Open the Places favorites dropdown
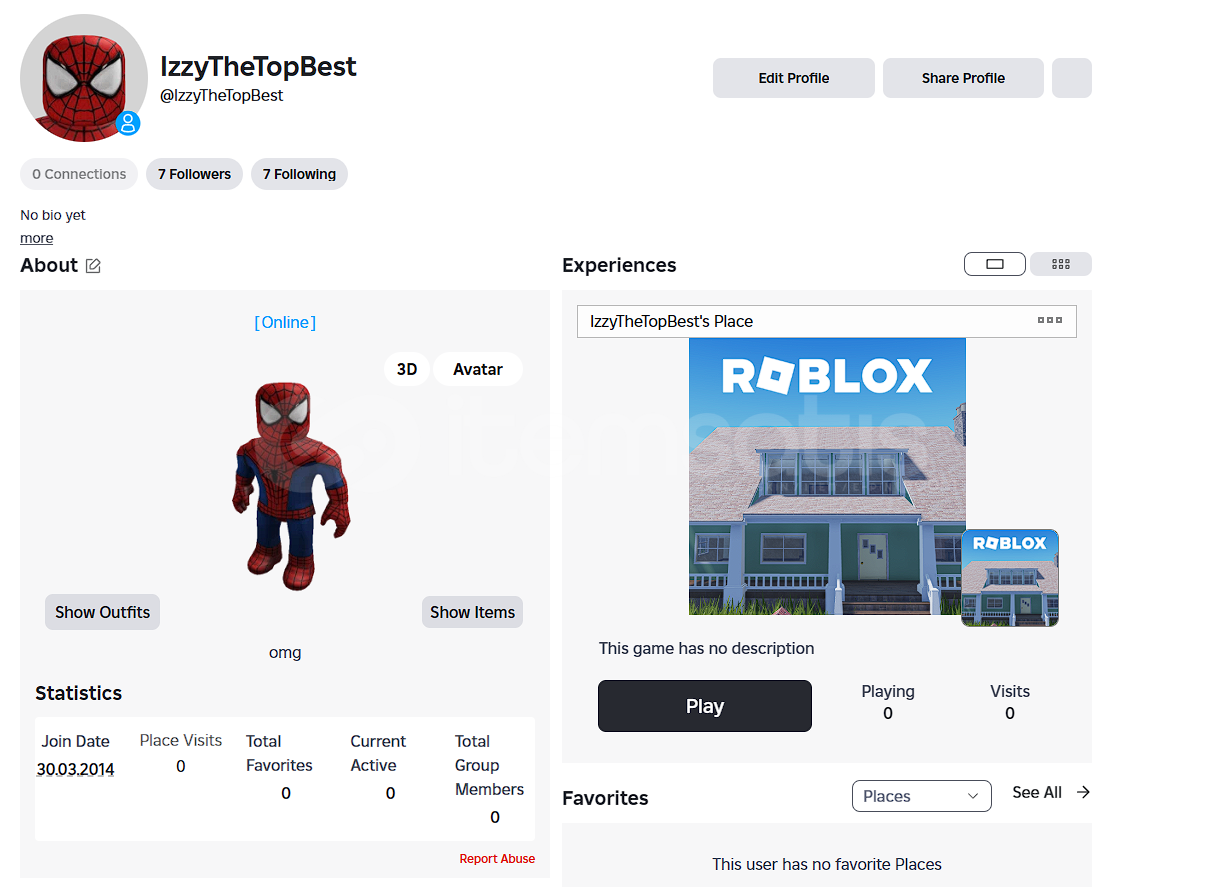 (921, 796)
